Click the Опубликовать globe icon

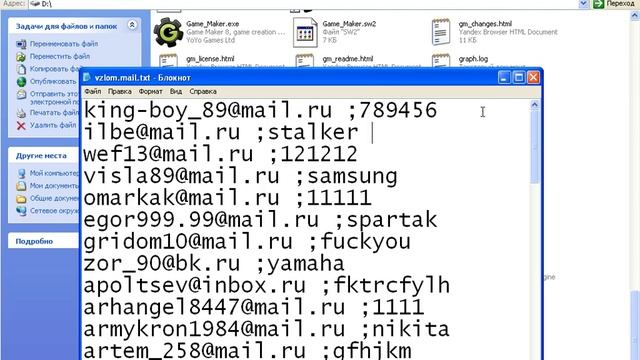point(21,82)
